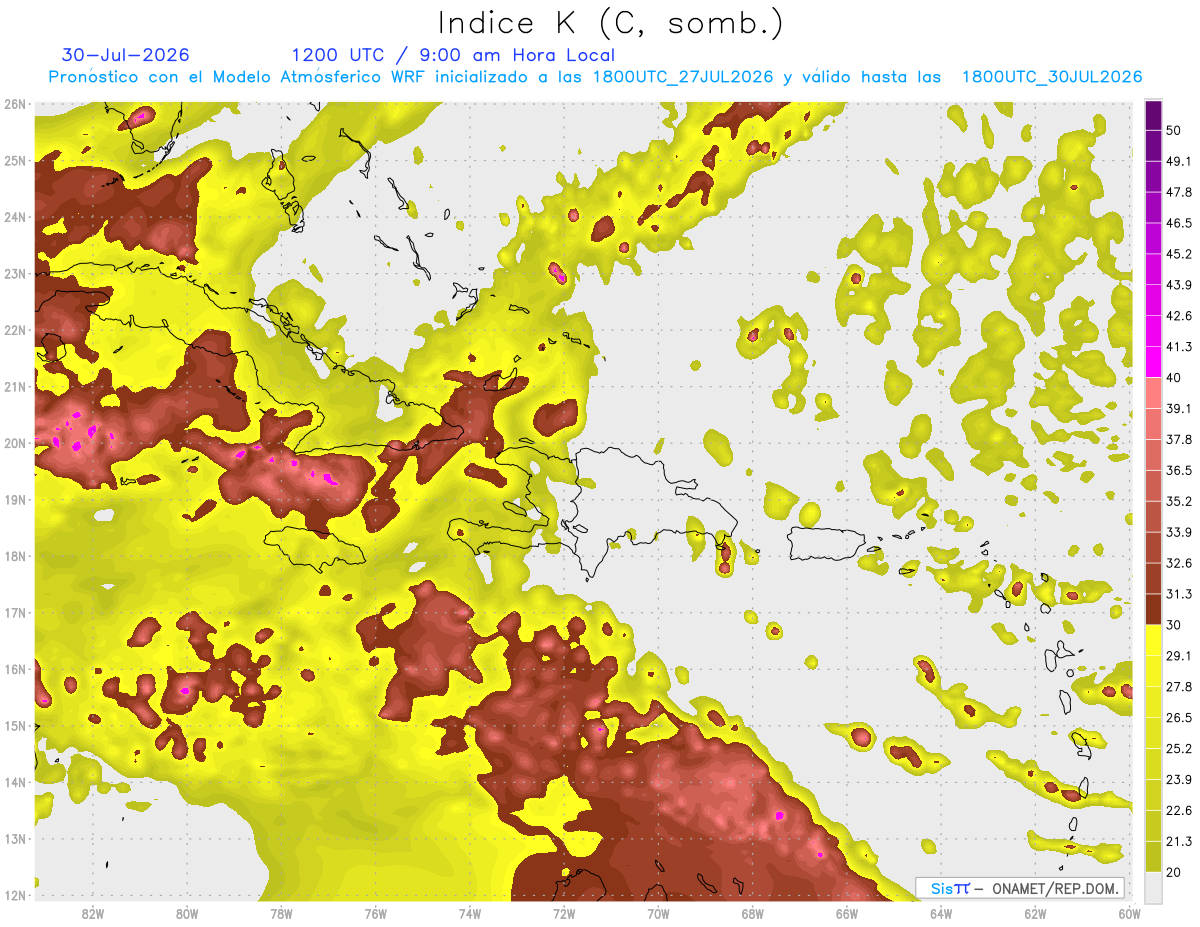This screenshot has width=1200, height=927.
Task: Click the 24N latitude label
Action: [15, 217]
